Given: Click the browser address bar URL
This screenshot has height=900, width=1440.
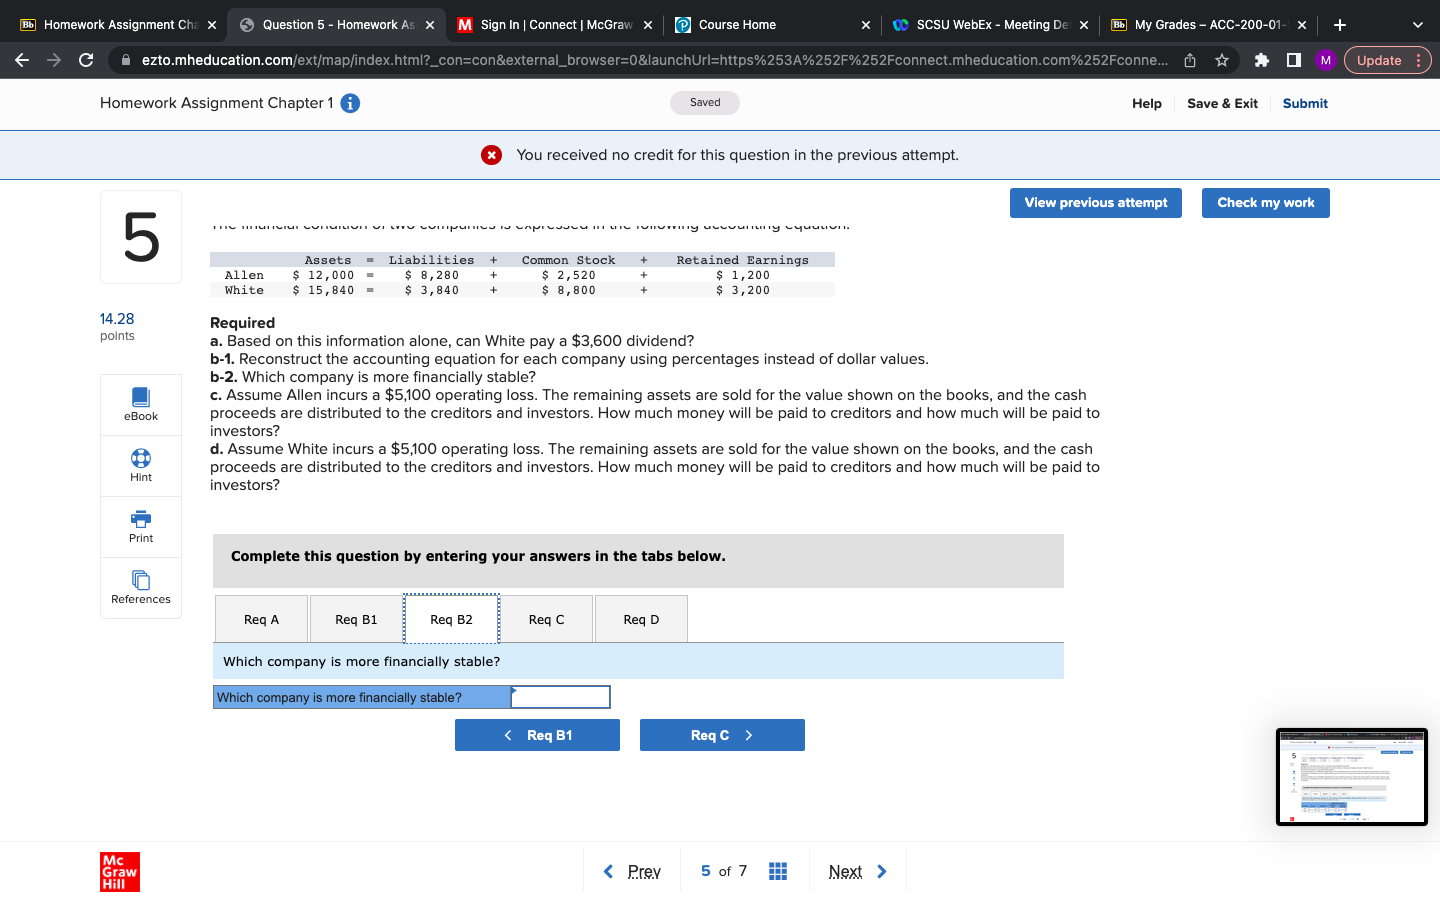Looking at the screenshot, I should pos(654,60).
